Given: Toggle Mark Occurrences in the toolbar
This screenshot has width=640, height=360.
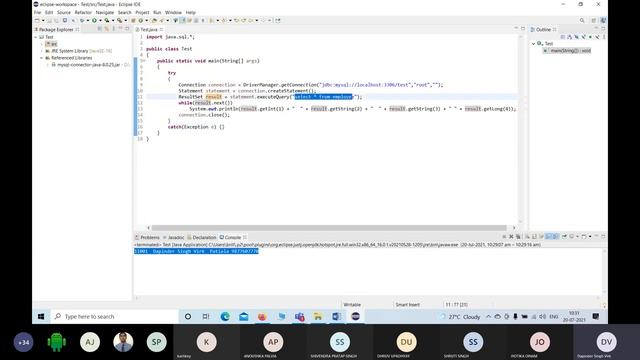Looking at the screenshot, I should [x=182, y=20].
